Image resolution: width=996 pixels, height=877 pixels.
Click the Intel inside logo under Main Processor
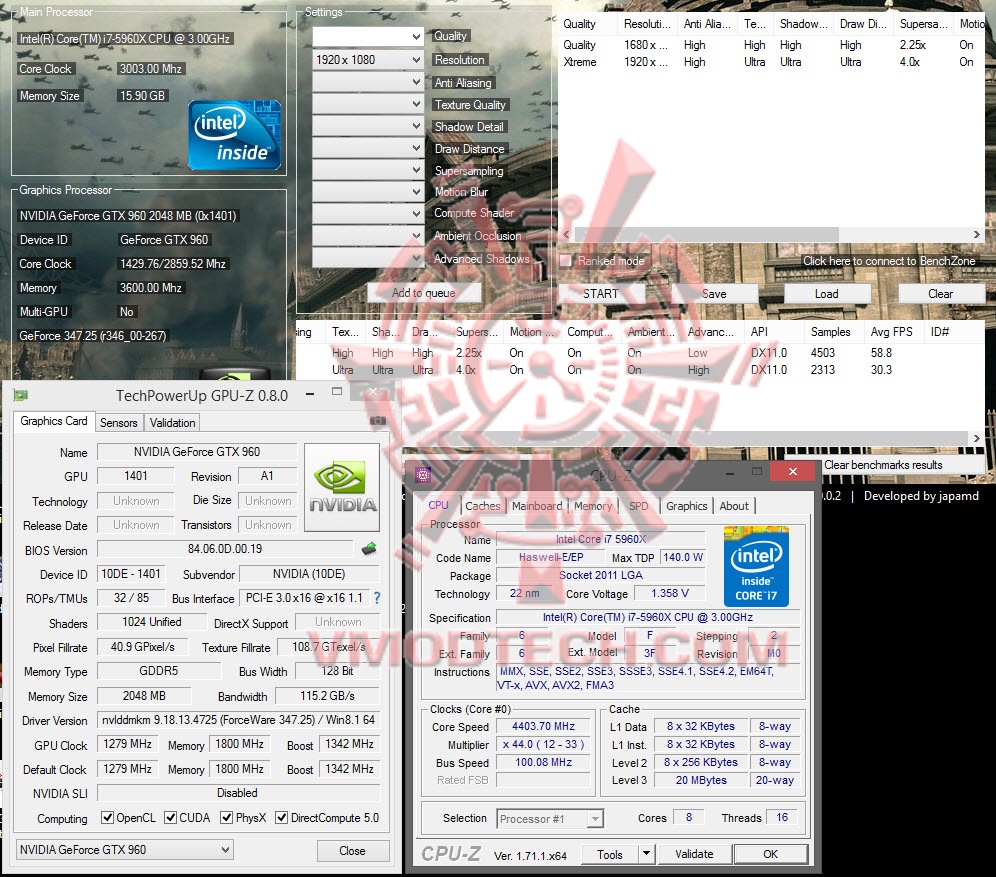click(x=234, y=135)
